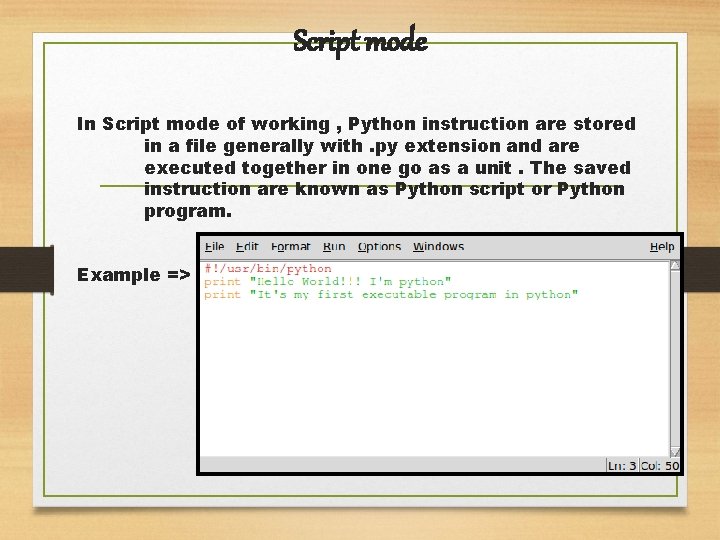The height and width of the screenshot is (540, 720).
Task: Click the Col: 50 status bar indicator
Action: pos(659,466)
